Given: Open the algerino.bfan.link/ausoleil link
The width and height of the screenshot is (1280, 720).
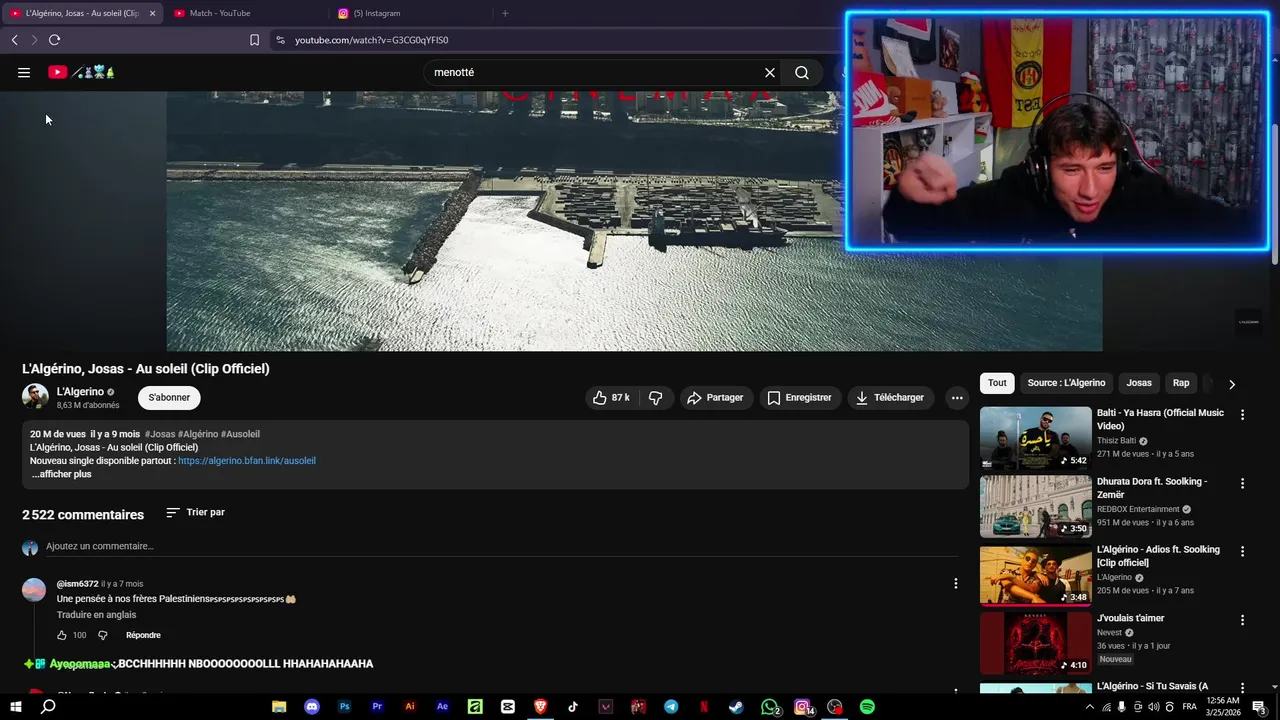Looking at the screenshot, I should (247, 461).
